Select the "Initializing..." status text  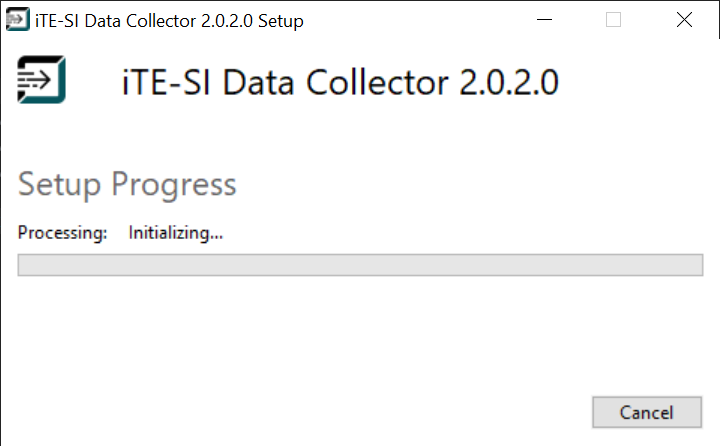(x=175, y=233)
